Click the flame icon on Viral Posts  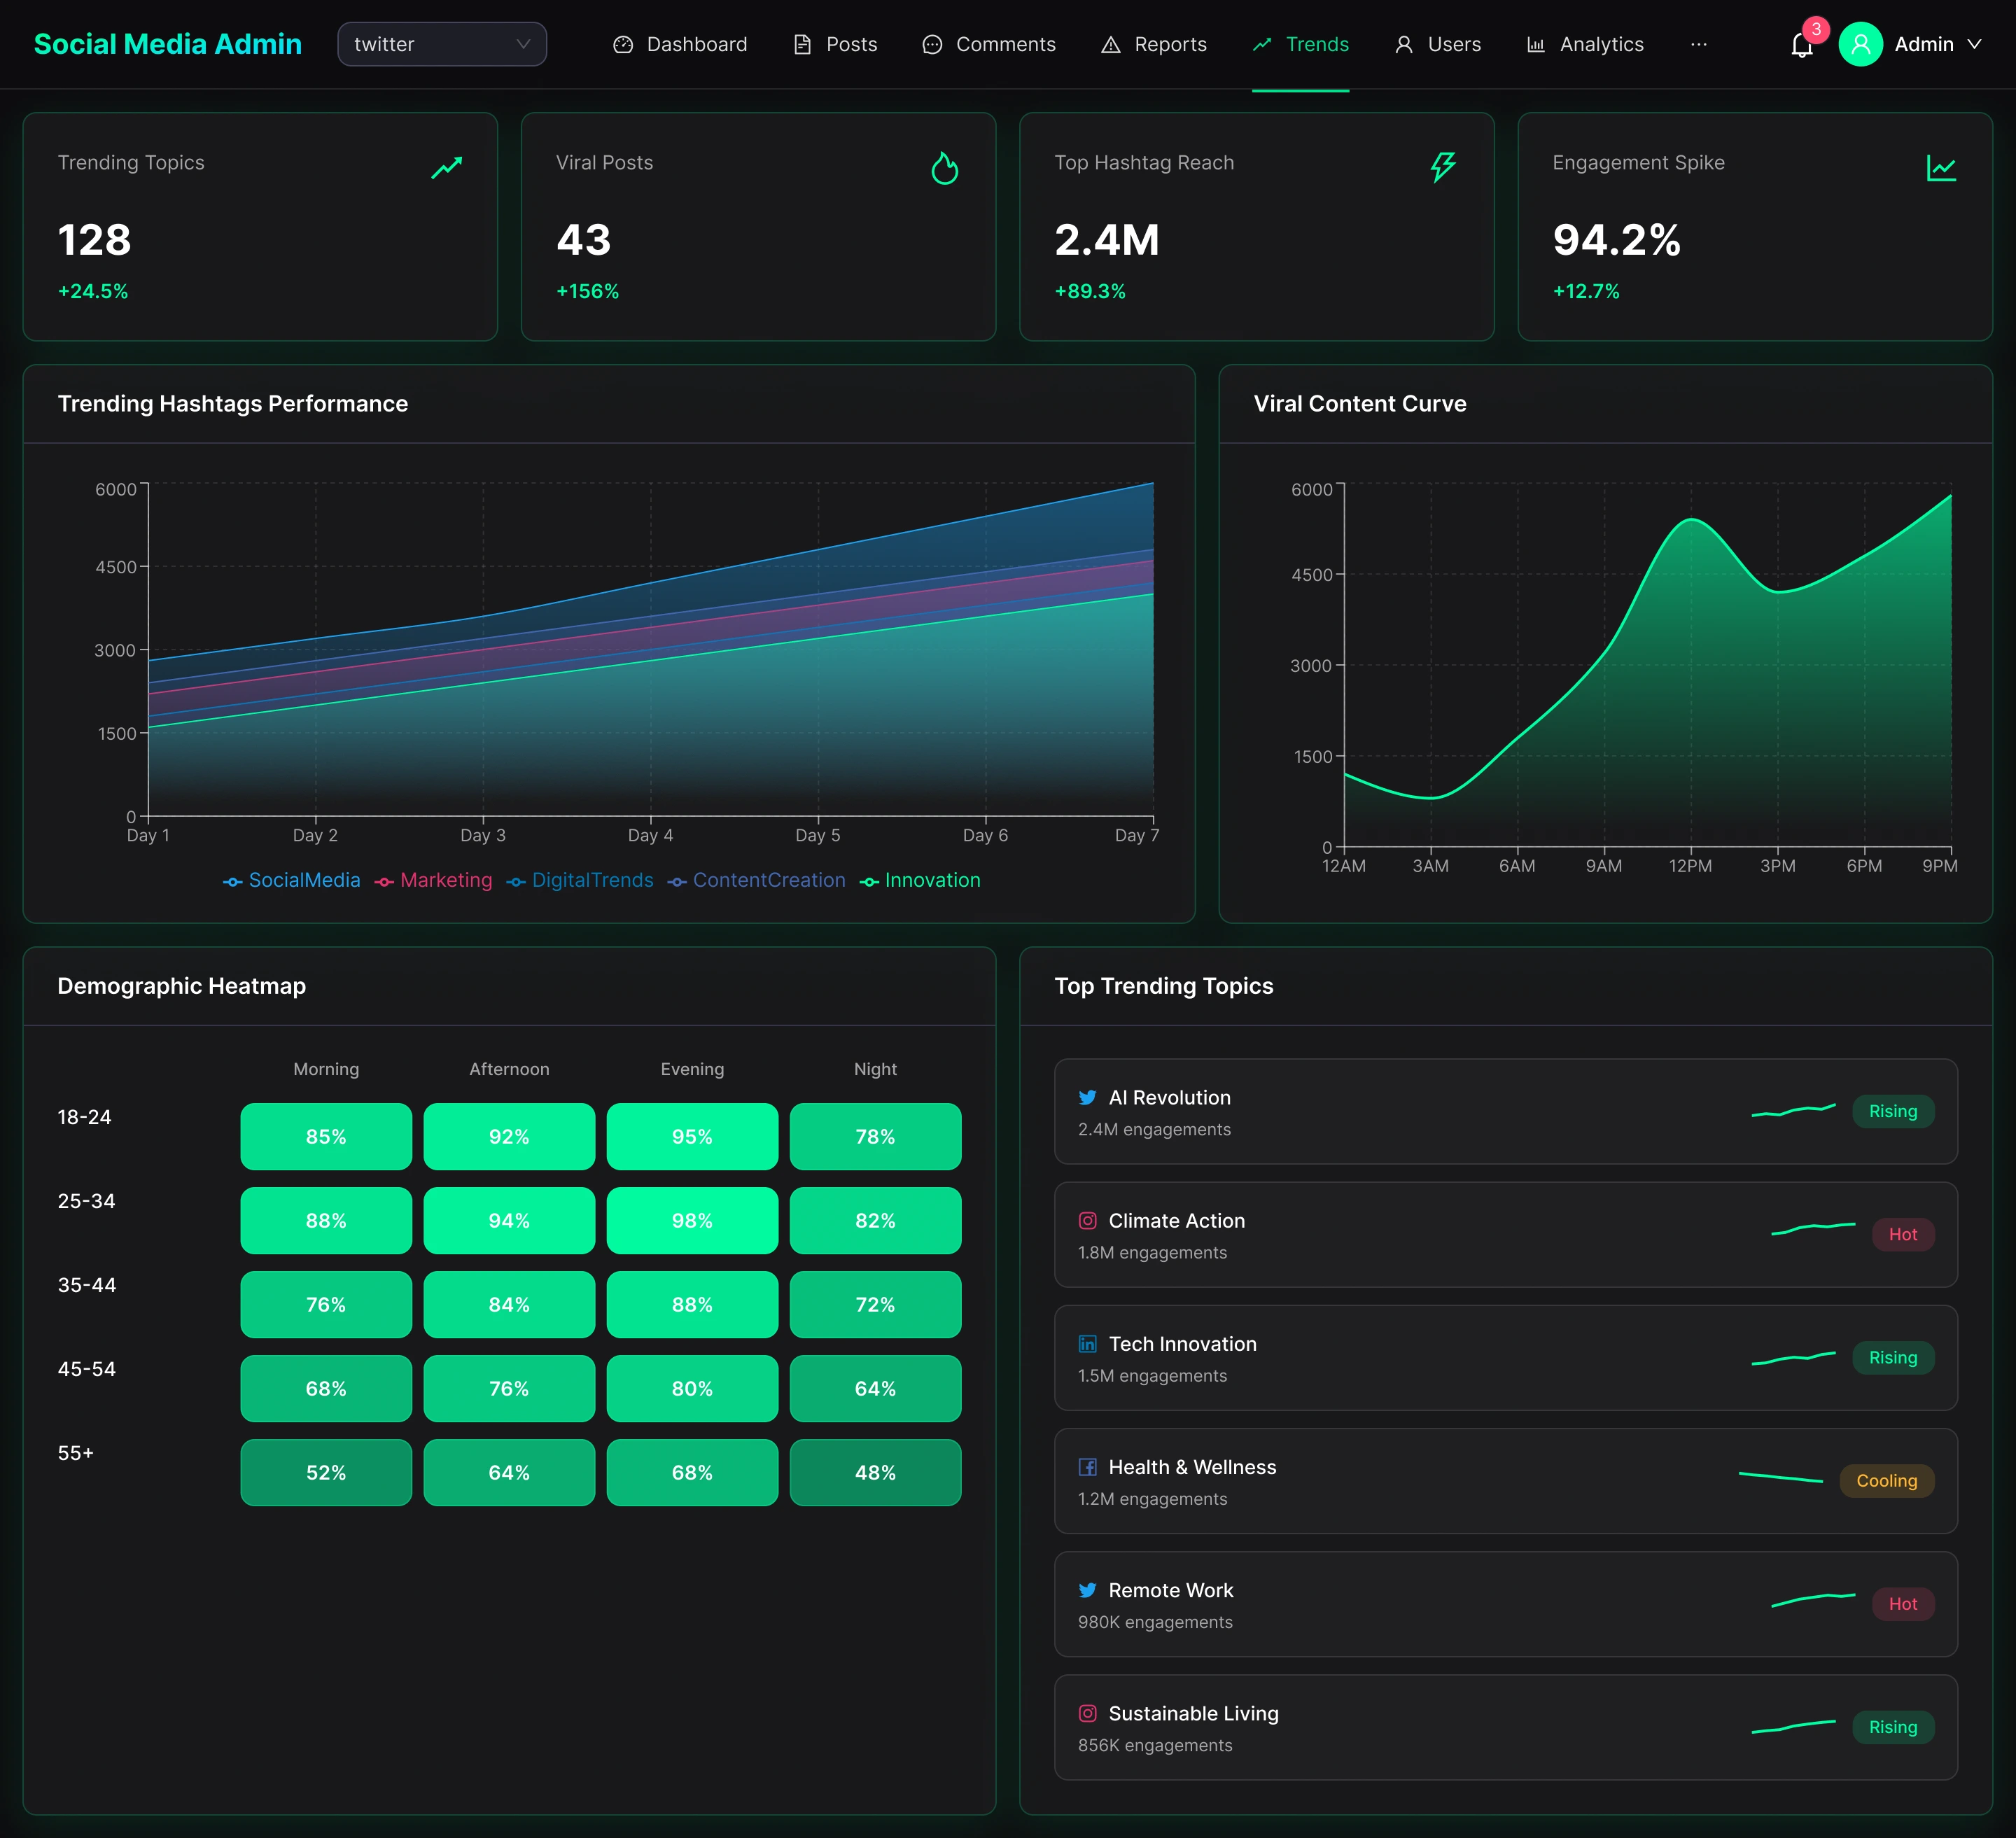tap(944, 168)
